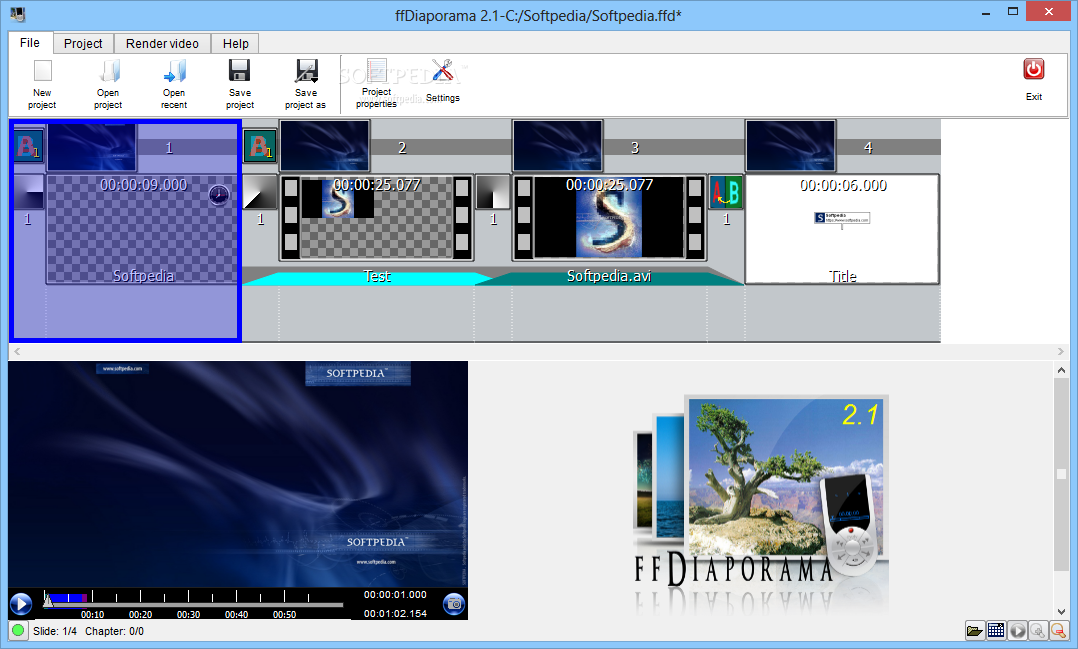Click the timeline scrollbar right arrow

coord(1060,351)
